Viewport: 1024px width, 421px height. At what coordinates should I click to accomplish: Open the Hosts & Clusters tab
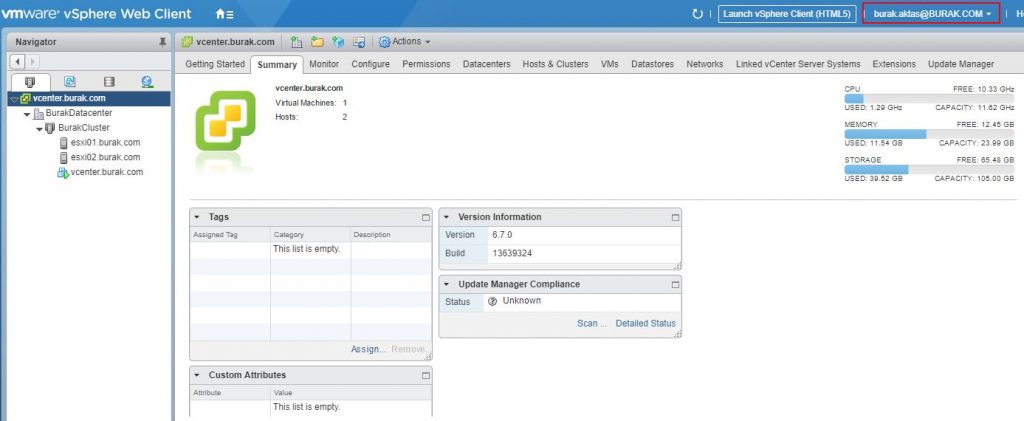point(555,64)
